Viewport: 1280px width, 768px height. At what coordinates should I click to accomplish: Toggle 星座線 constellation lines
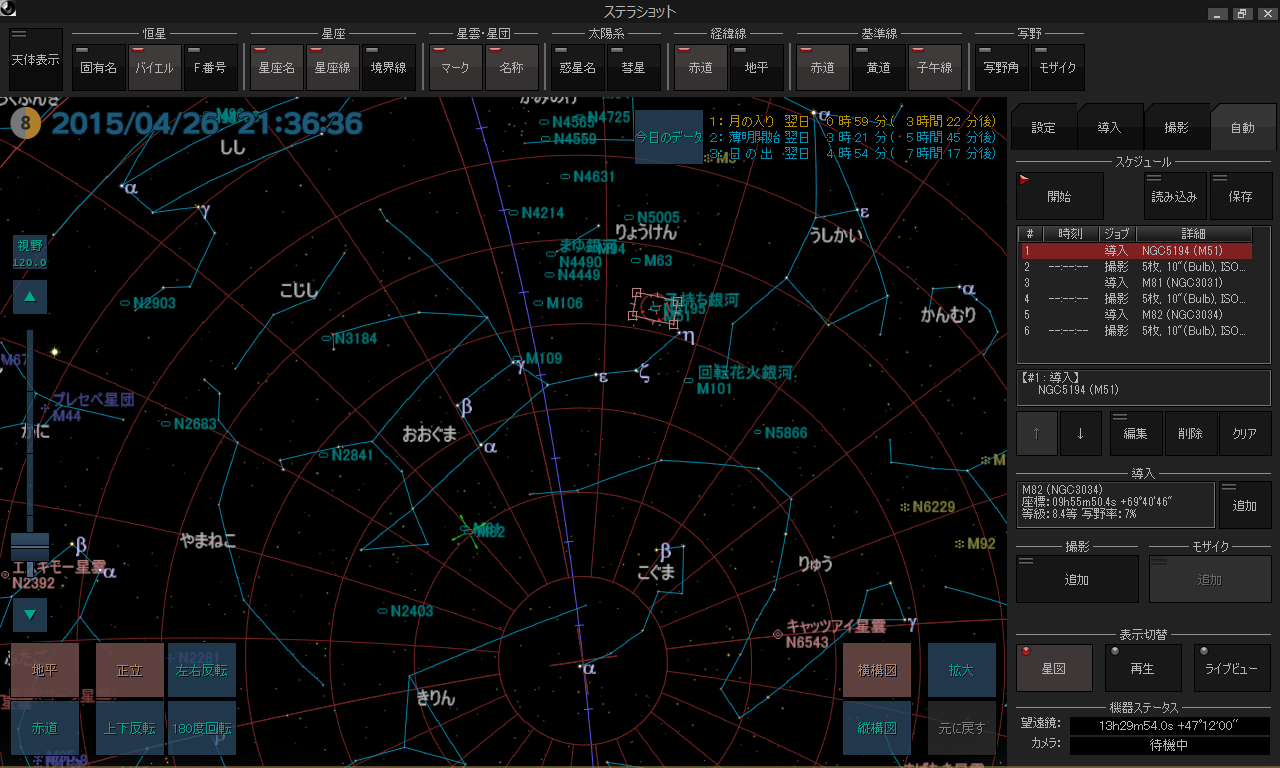[x=333, y=68]
